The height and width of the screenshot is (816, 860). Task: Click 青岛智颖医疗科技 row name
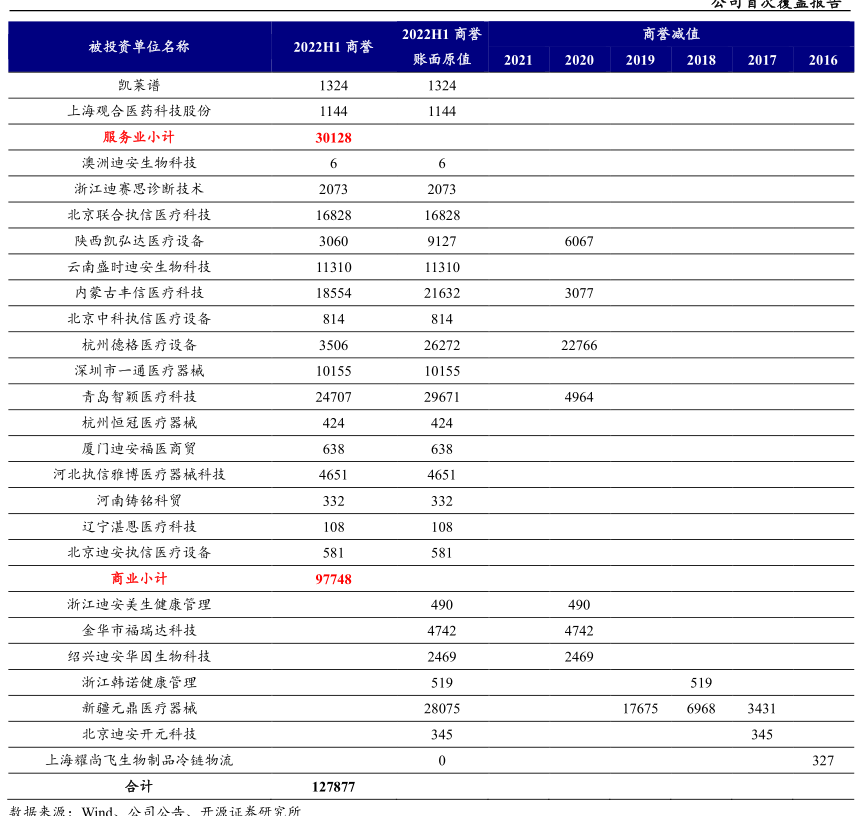[x=139, y=396]
